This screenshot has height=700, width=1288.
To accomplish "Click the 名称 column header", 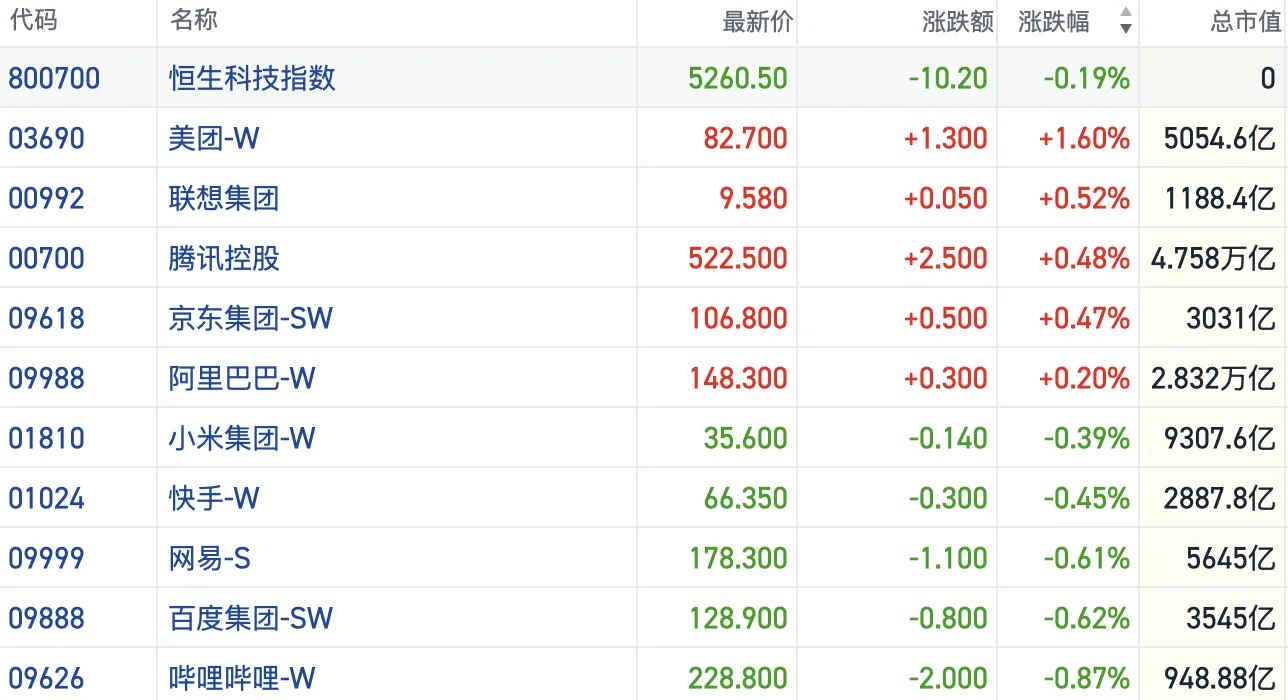I will [x=194, y=20].
